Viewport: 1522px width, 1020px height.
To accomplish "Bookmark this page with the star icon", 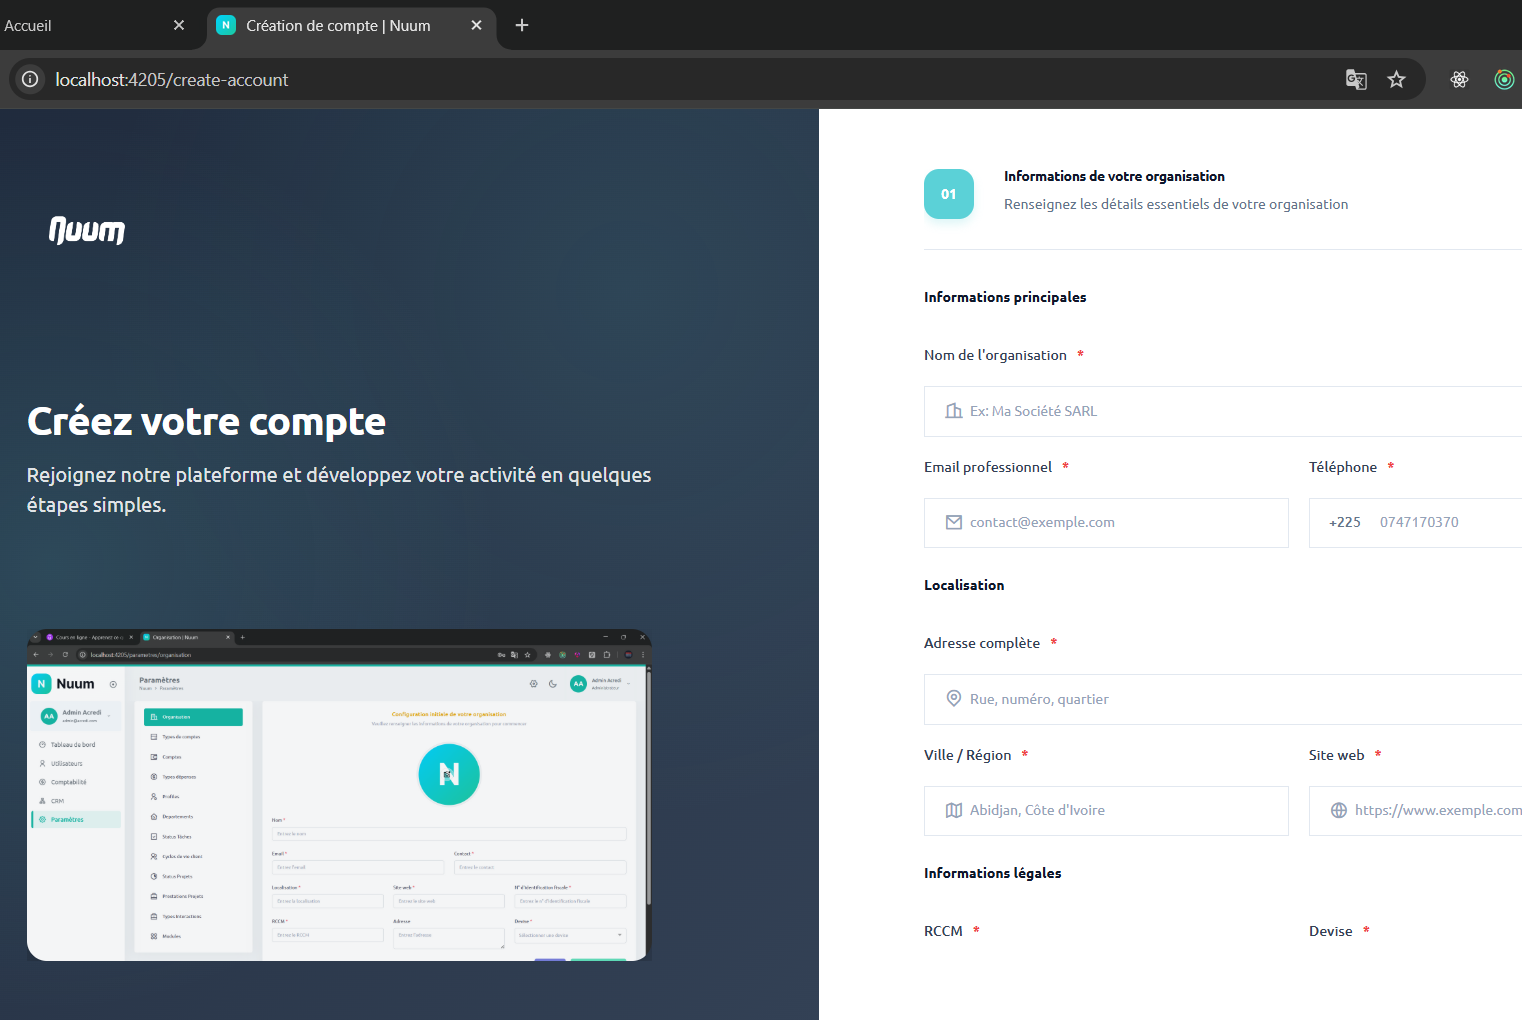I will tap(1396, 80).
